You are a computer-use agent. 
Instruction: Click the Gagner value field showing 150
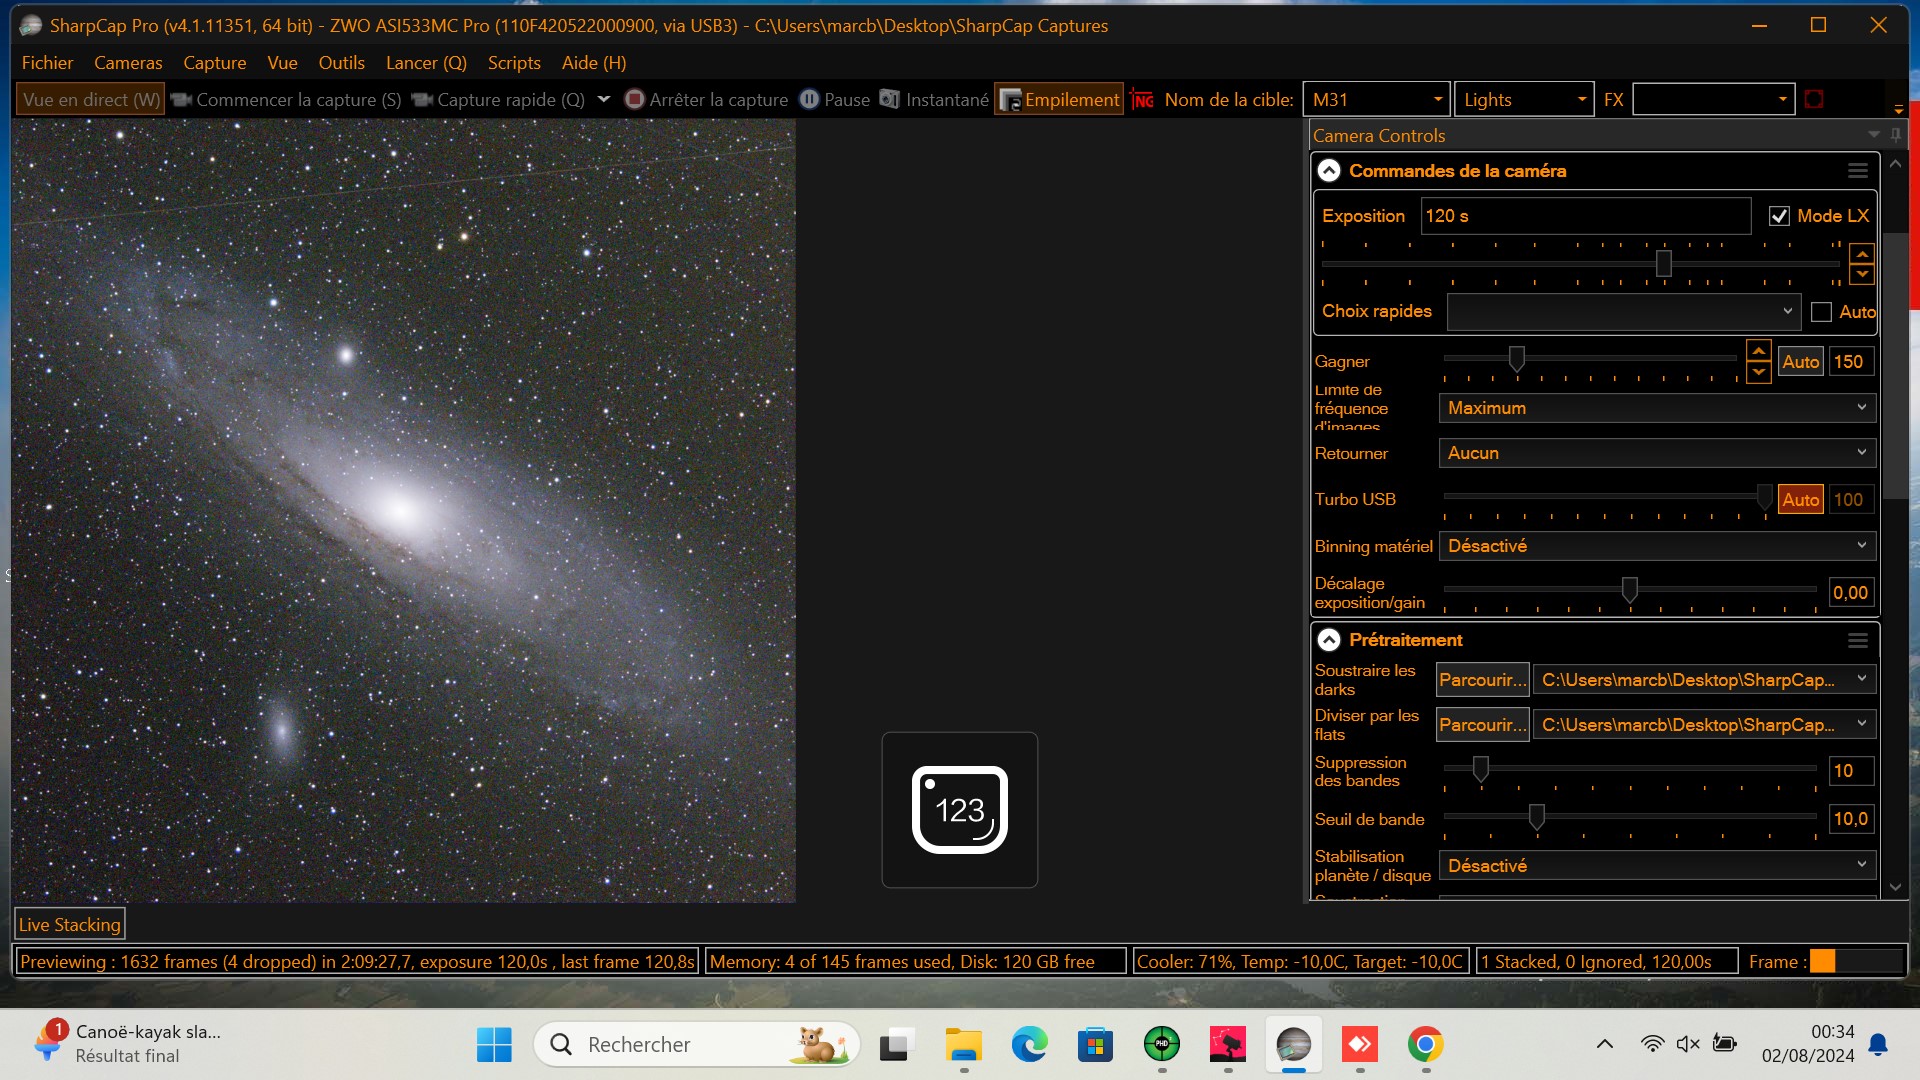1851,362
